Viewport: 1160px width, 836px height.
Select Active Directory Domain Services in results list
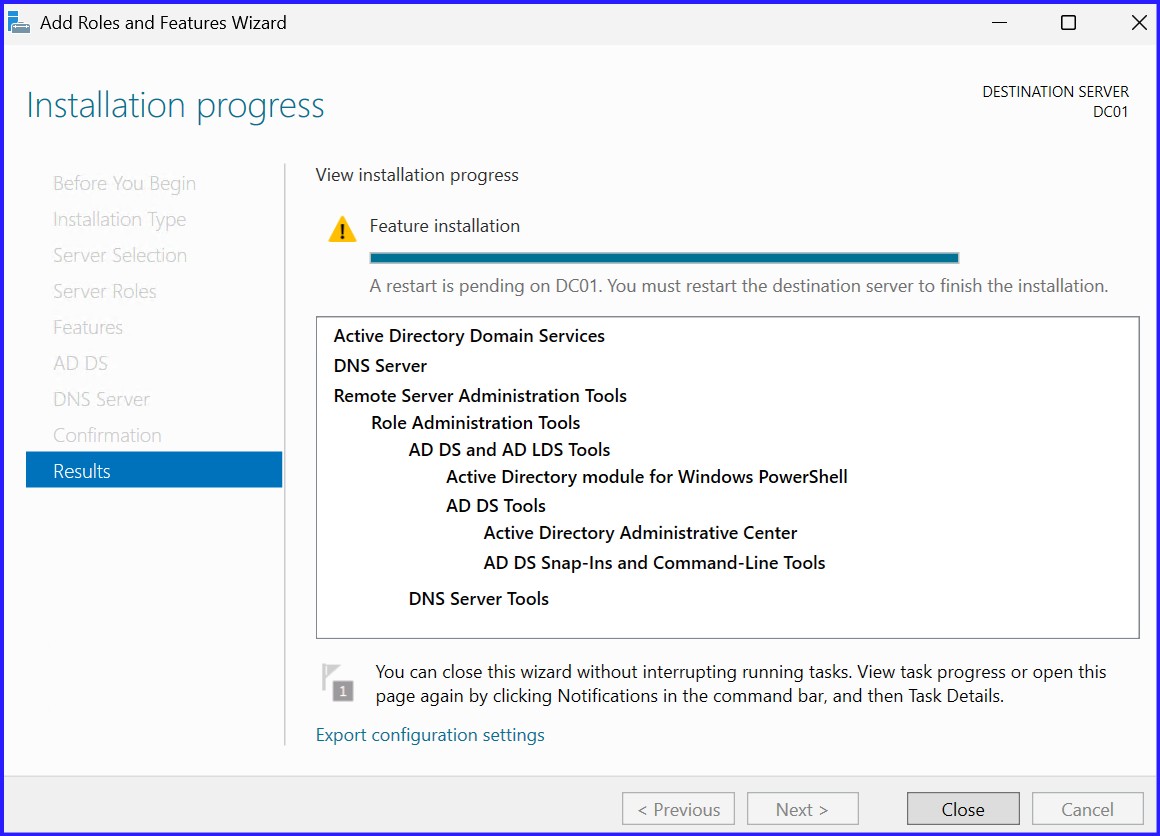coord(469,336)
